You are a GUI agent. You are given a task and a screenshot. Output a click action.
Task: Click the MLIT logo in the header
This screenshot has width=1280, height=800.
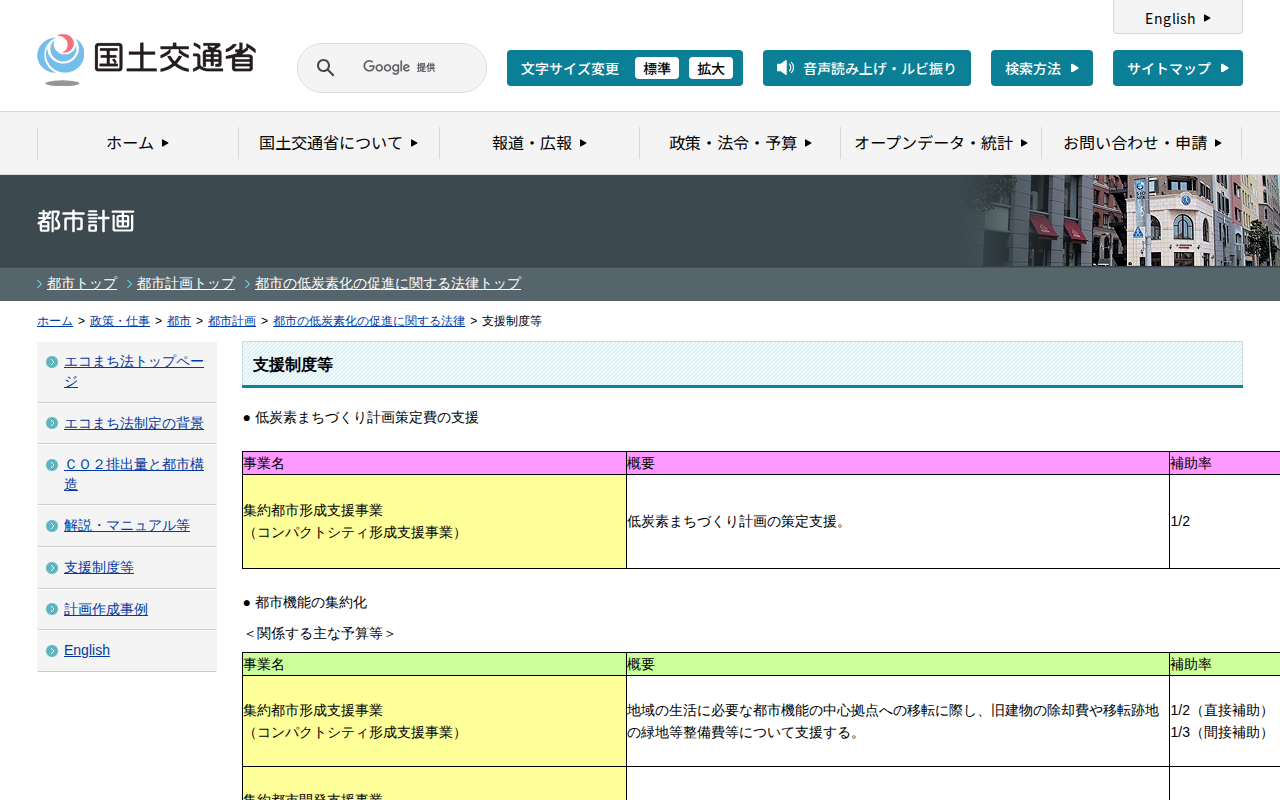coord(146,59)
